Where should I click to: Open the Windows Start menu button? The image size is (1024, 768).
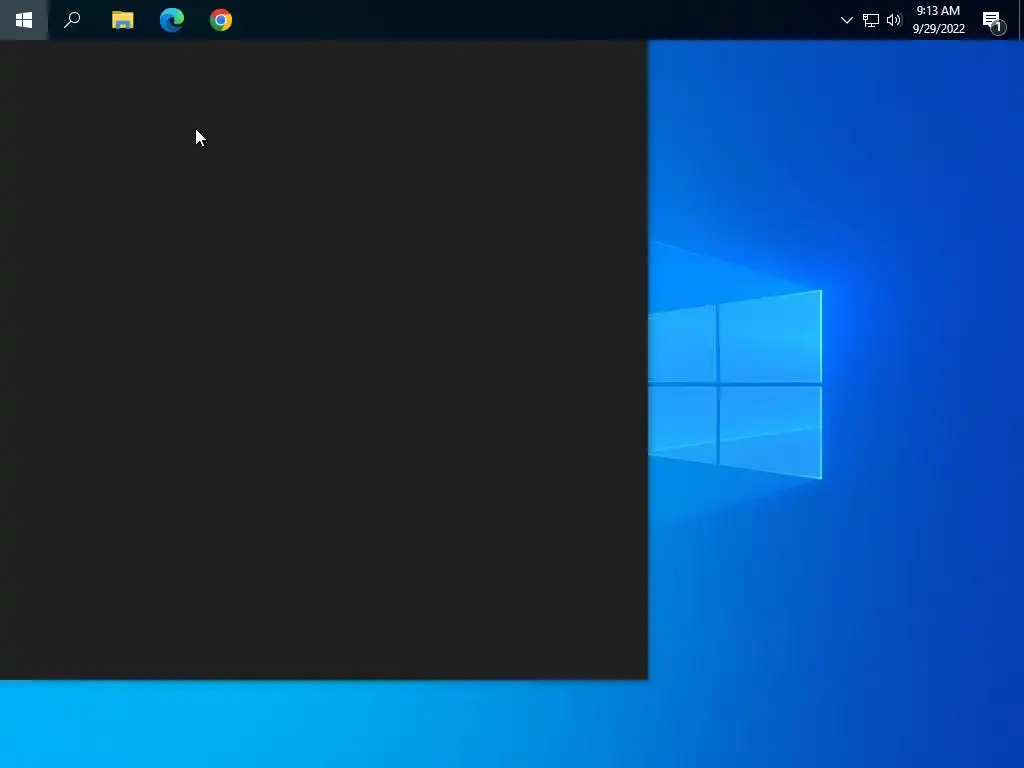click(x=24, y=20)
